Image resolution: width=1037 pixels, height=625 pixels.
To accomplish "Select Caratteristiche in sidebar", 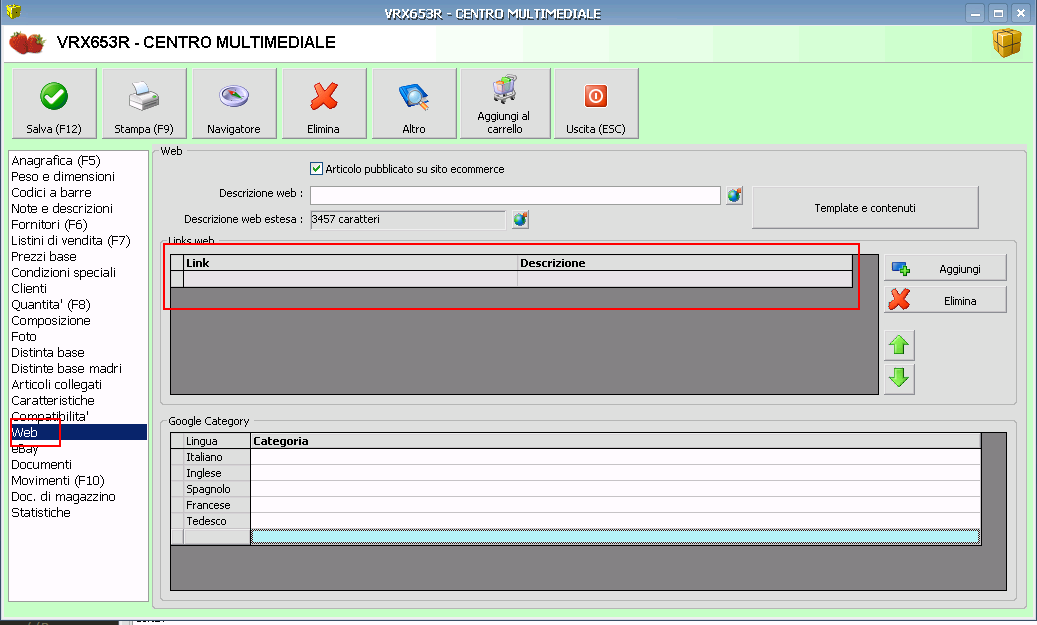I will (x=52, y=400).
